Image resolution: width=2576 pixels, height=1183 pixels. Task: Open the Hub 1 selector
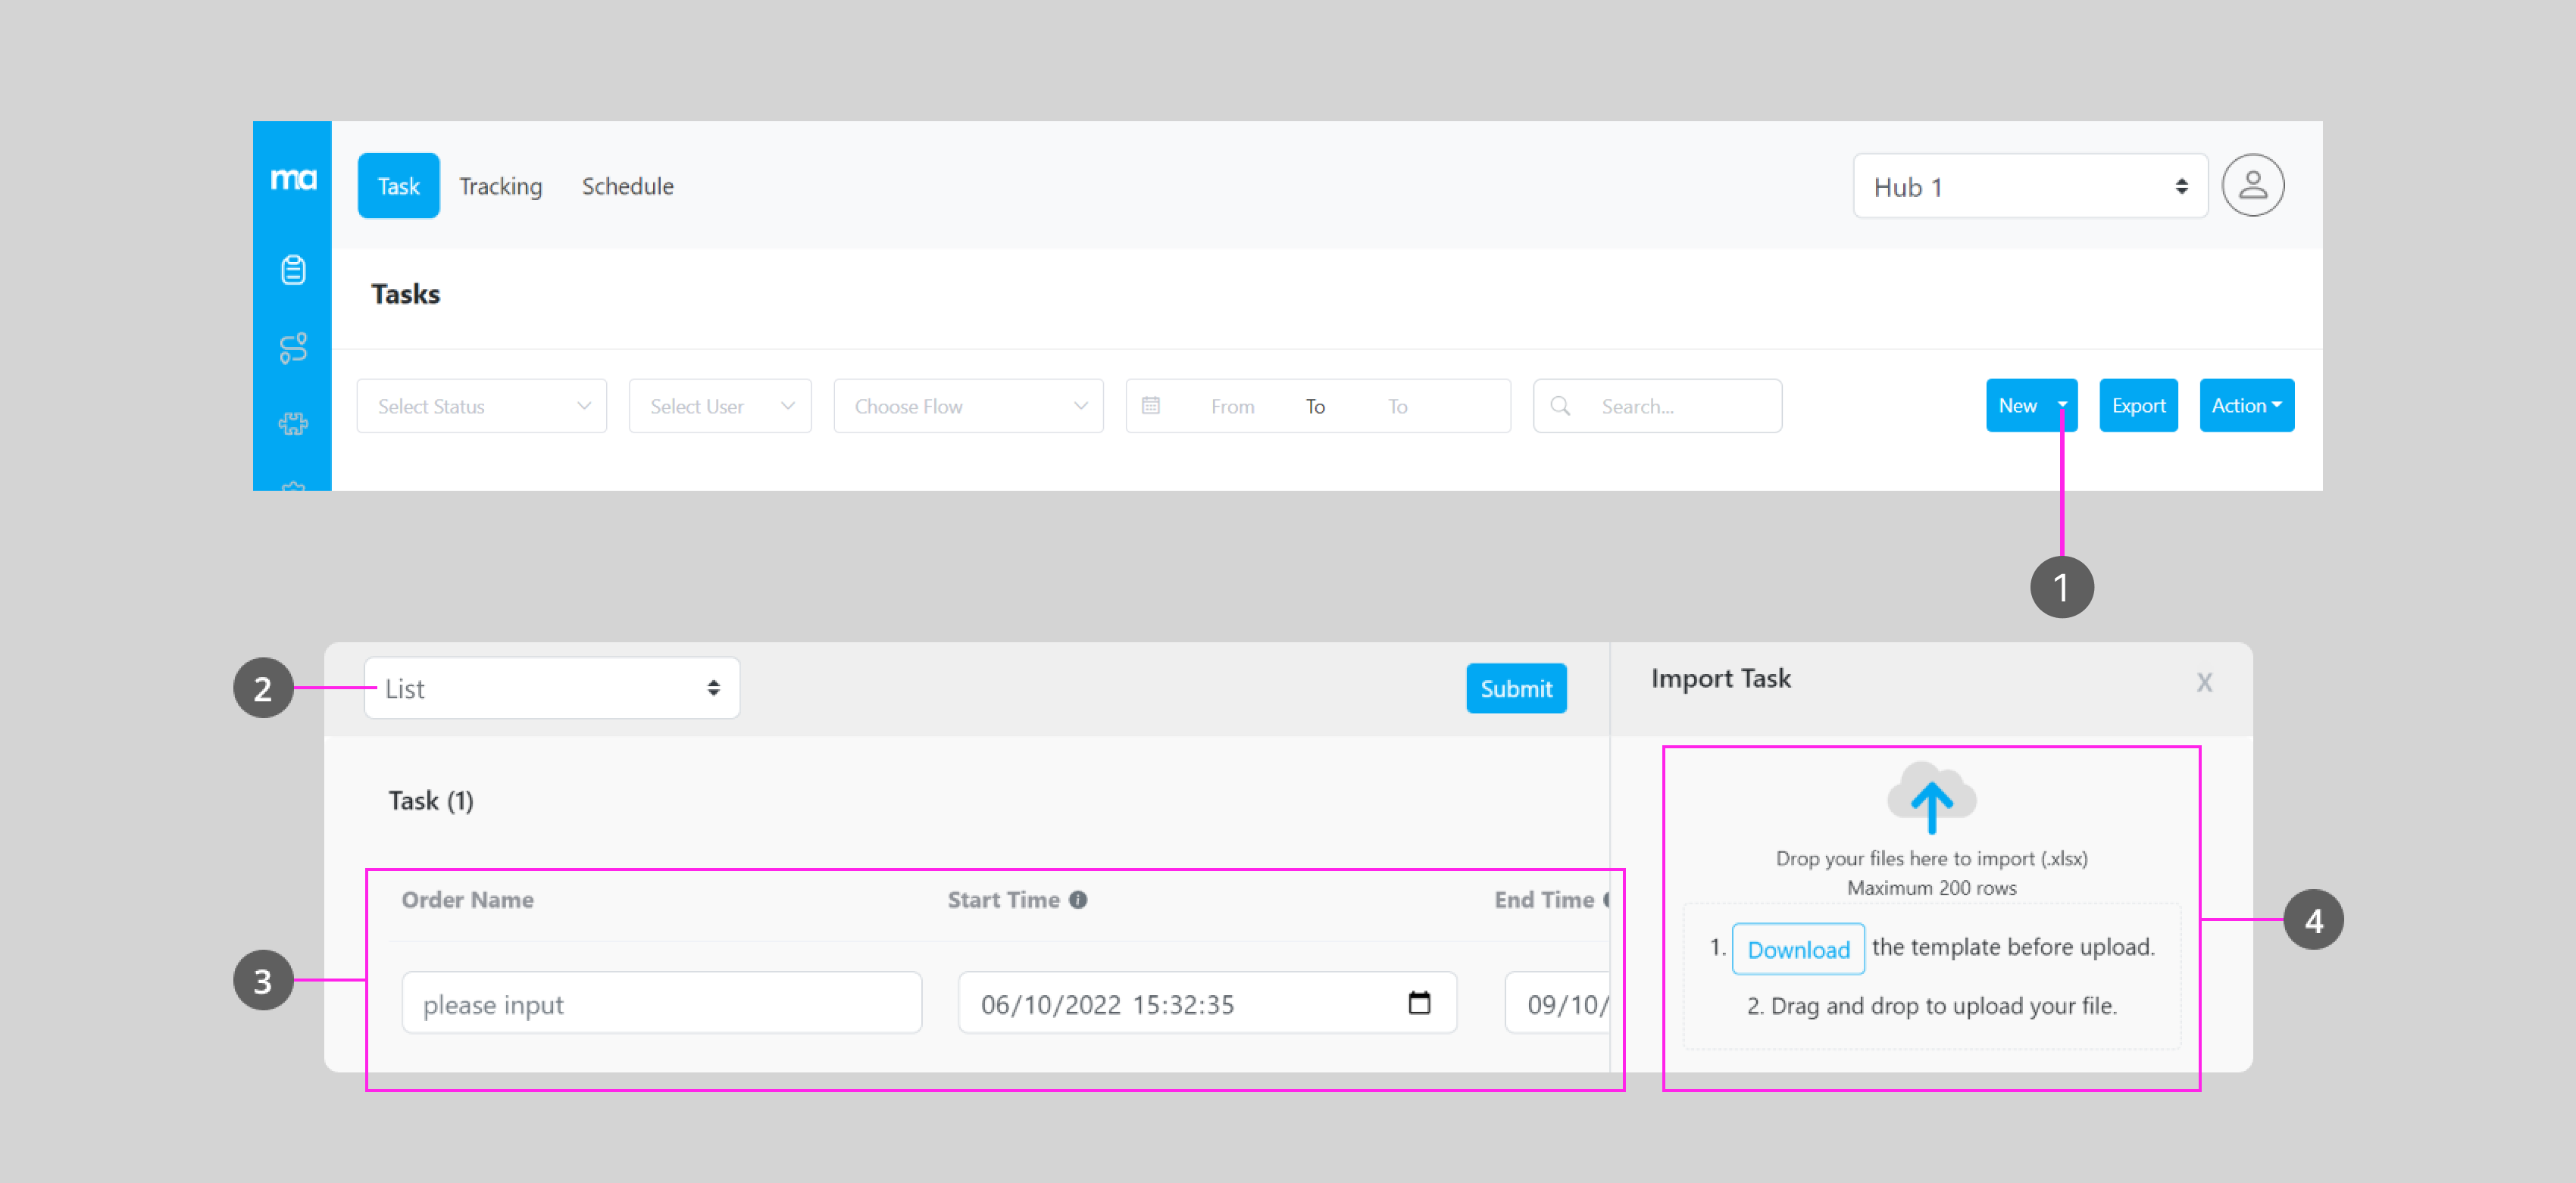click(x=2029, y=187)
